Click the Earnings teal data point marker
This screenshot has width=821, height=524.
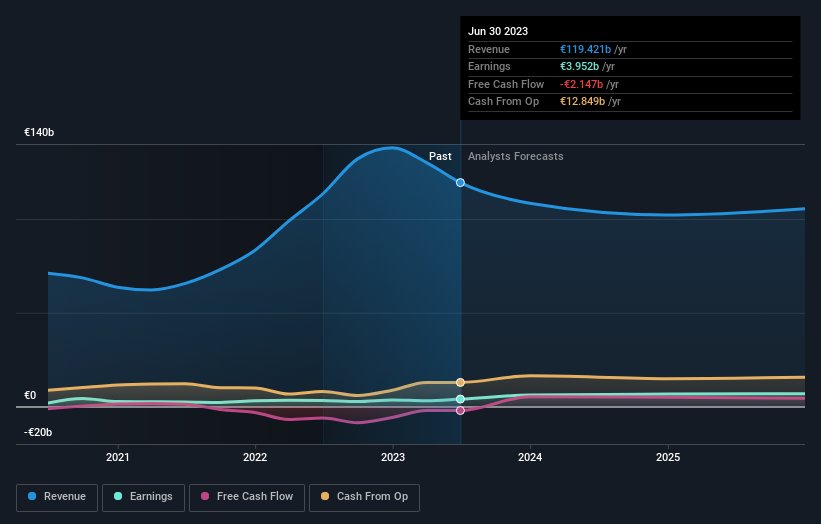pyautogui.click(x=460, y=399)
